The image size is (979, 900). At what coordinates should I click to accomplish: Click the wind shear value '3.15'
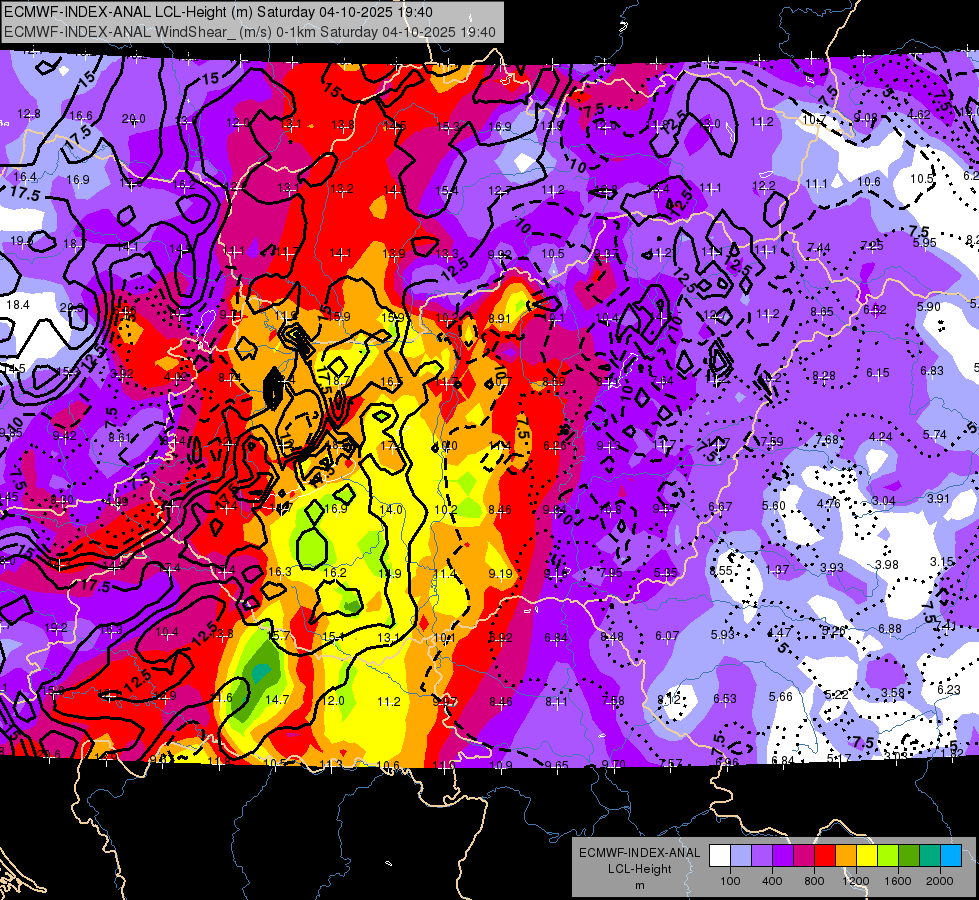click(942, 561)
